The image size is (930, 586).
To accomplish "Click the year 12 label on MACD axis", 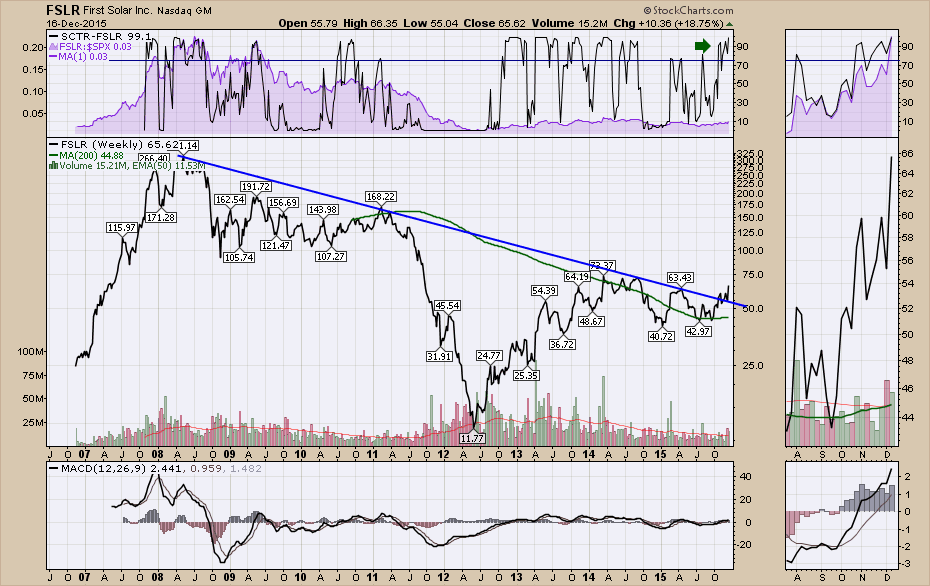I will coord(445,577).
